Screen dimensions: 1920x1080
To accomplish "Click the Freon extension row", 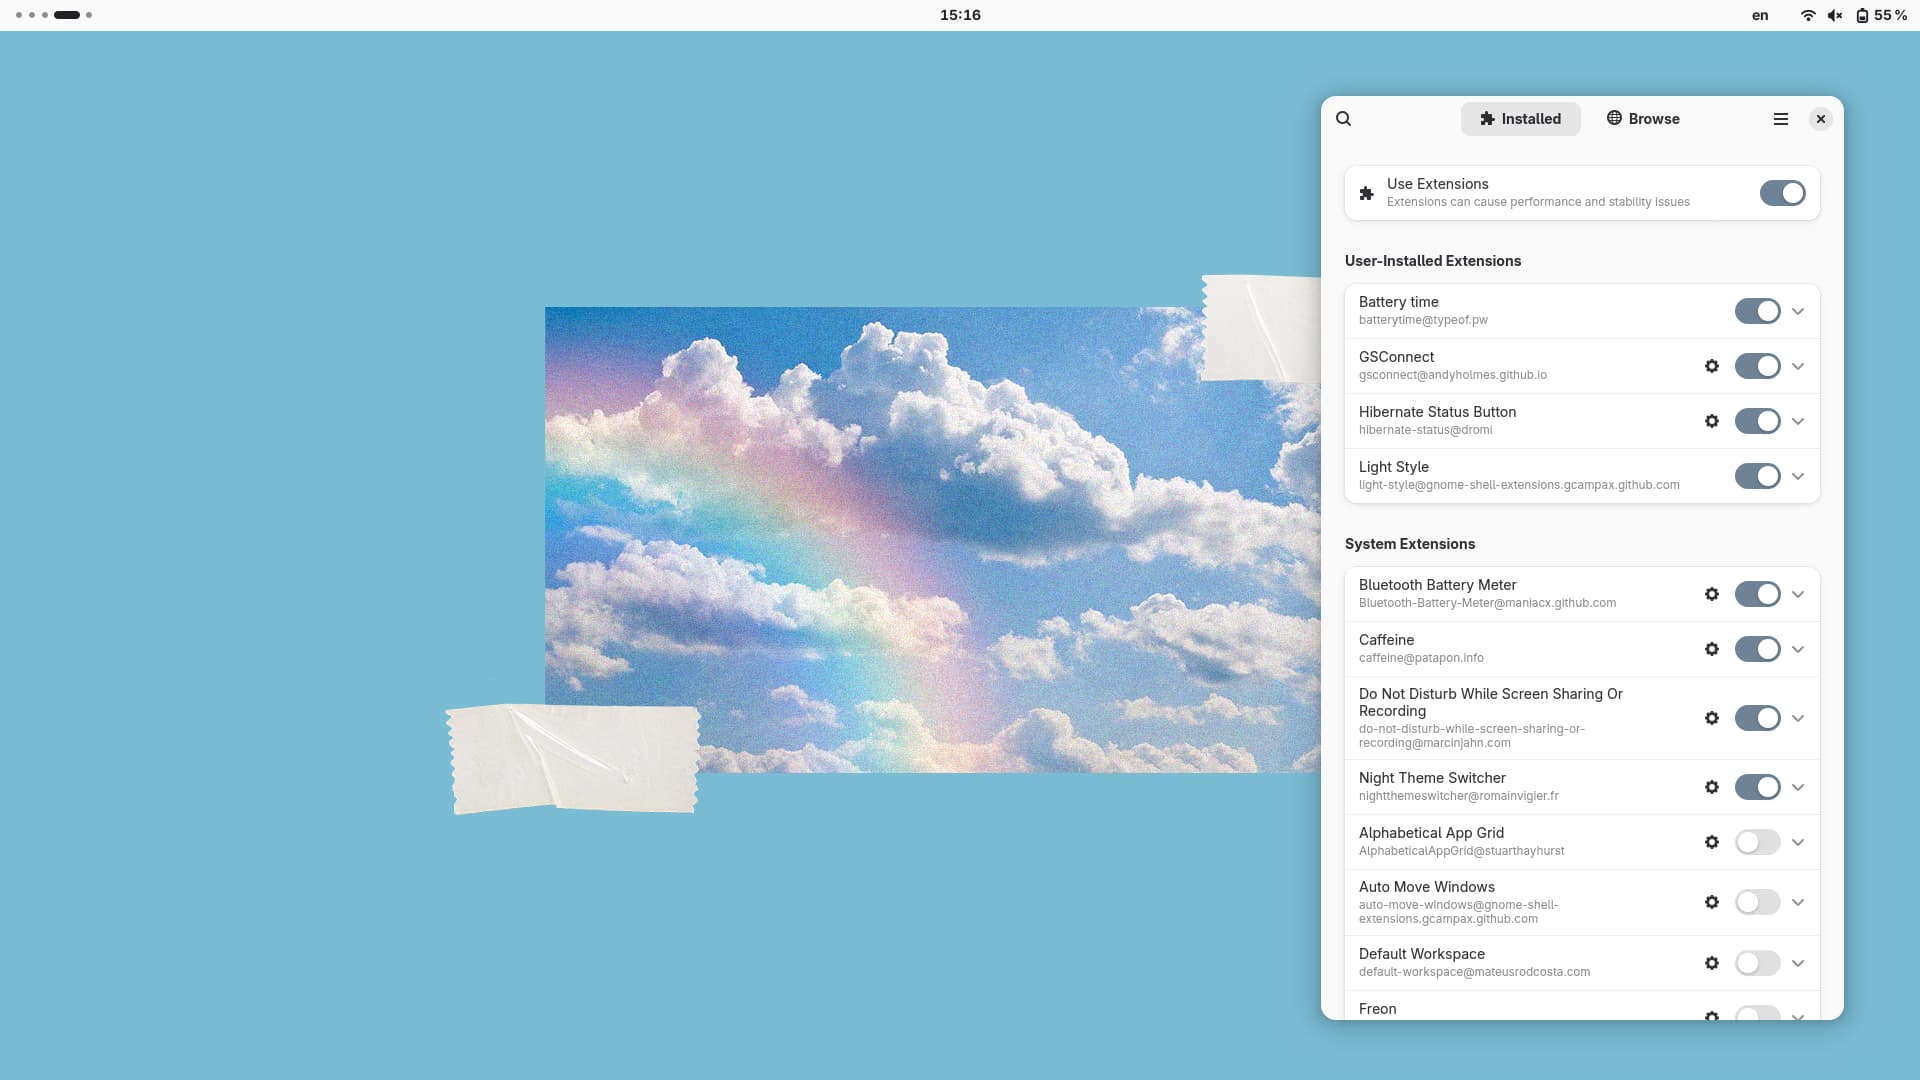I will click(x=1582, y=1008).
